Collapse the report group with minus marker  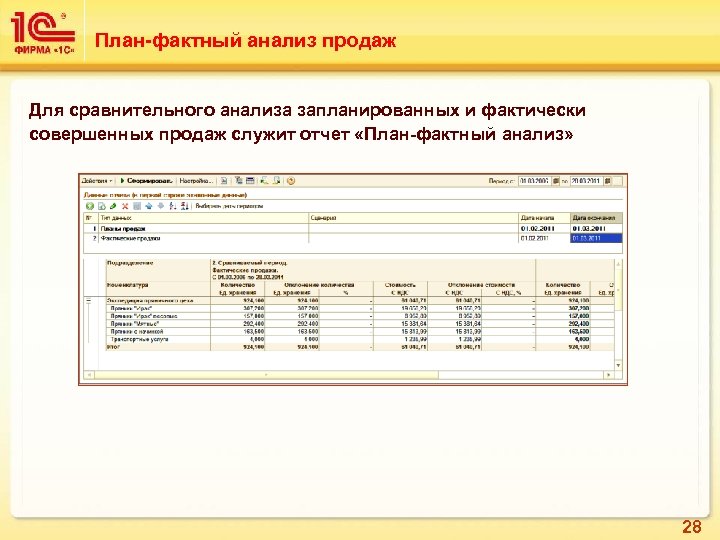(x=89, y=301)
